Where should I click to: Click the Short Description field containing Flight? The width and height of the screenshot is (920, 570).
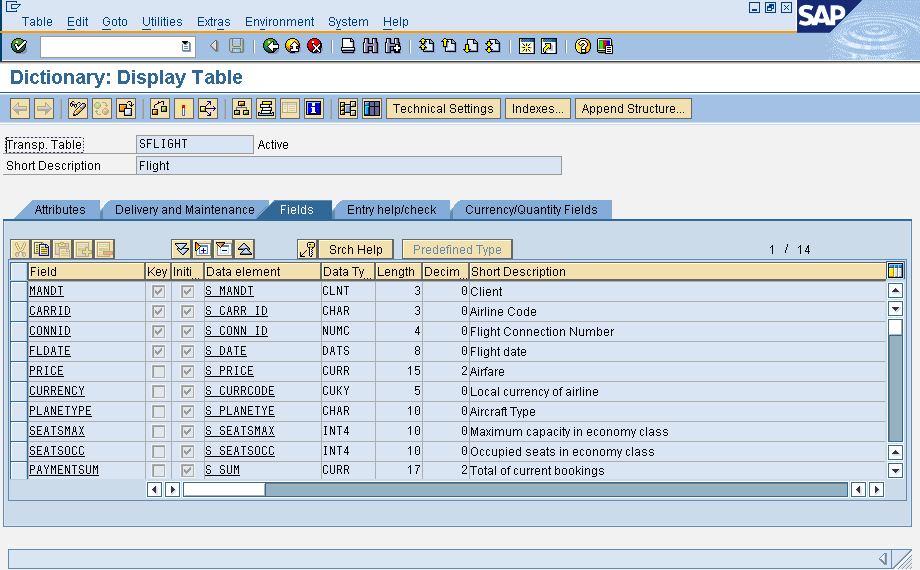349,166
